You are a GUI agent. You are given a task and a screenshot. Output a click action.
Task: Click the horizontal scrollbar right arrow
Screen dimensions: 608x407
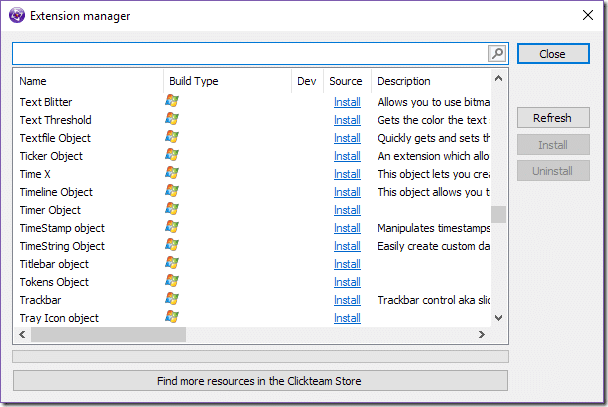coord(482,335)
